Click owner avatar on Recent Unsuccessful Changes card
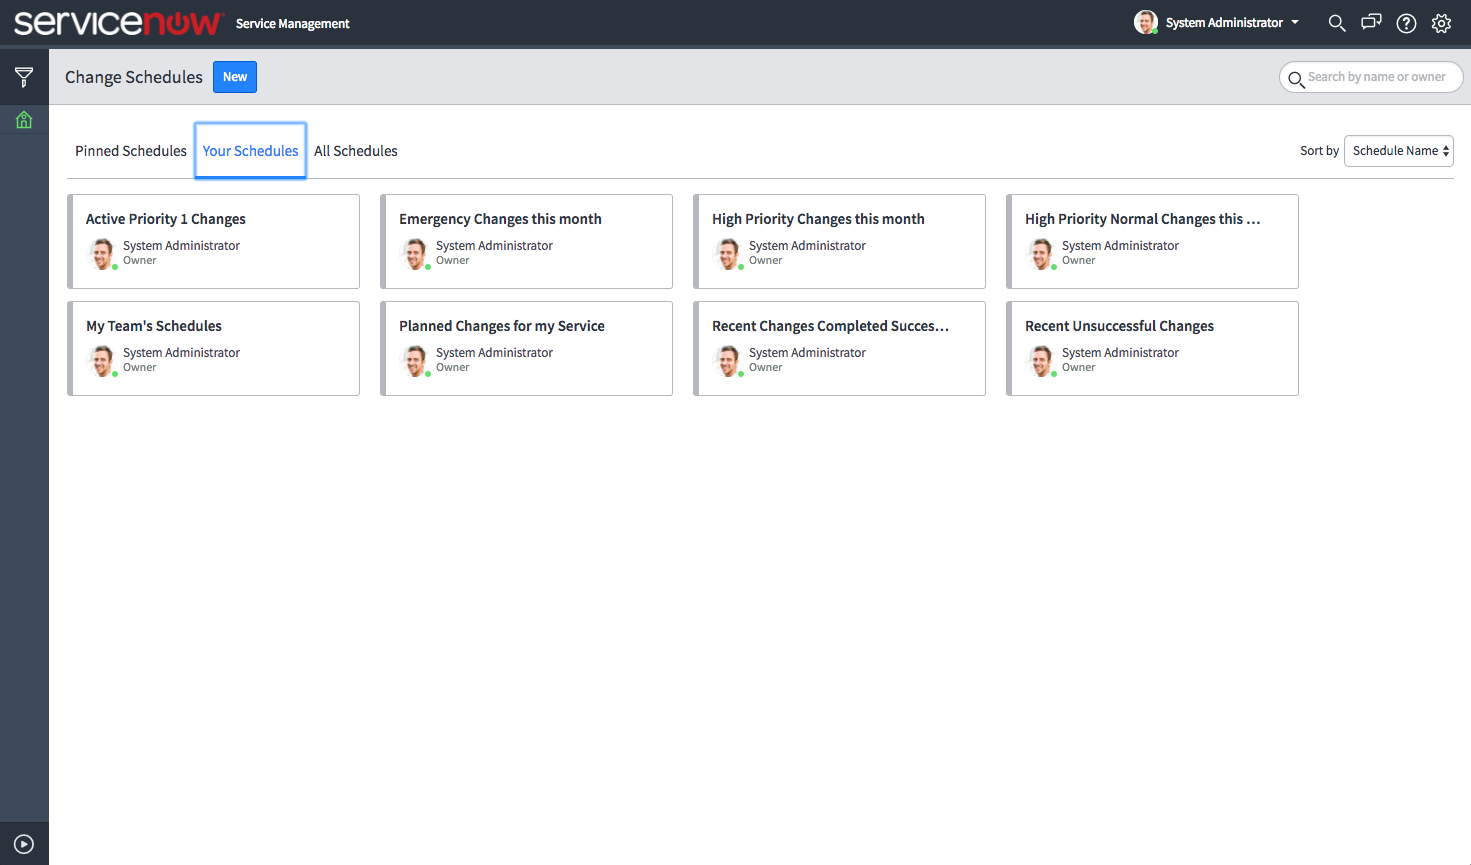 tap(1041, 361)
